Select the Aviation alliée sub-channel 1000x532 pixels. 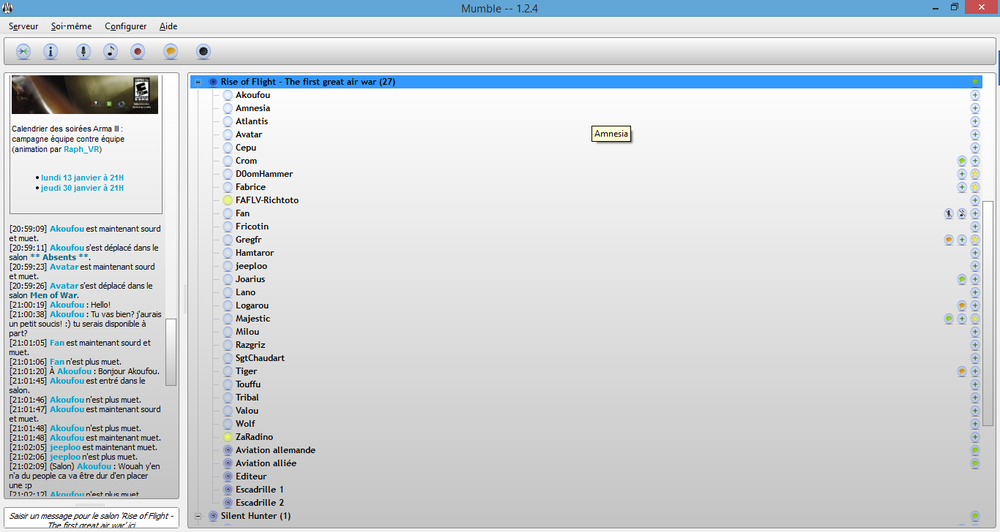click(266, 463)
